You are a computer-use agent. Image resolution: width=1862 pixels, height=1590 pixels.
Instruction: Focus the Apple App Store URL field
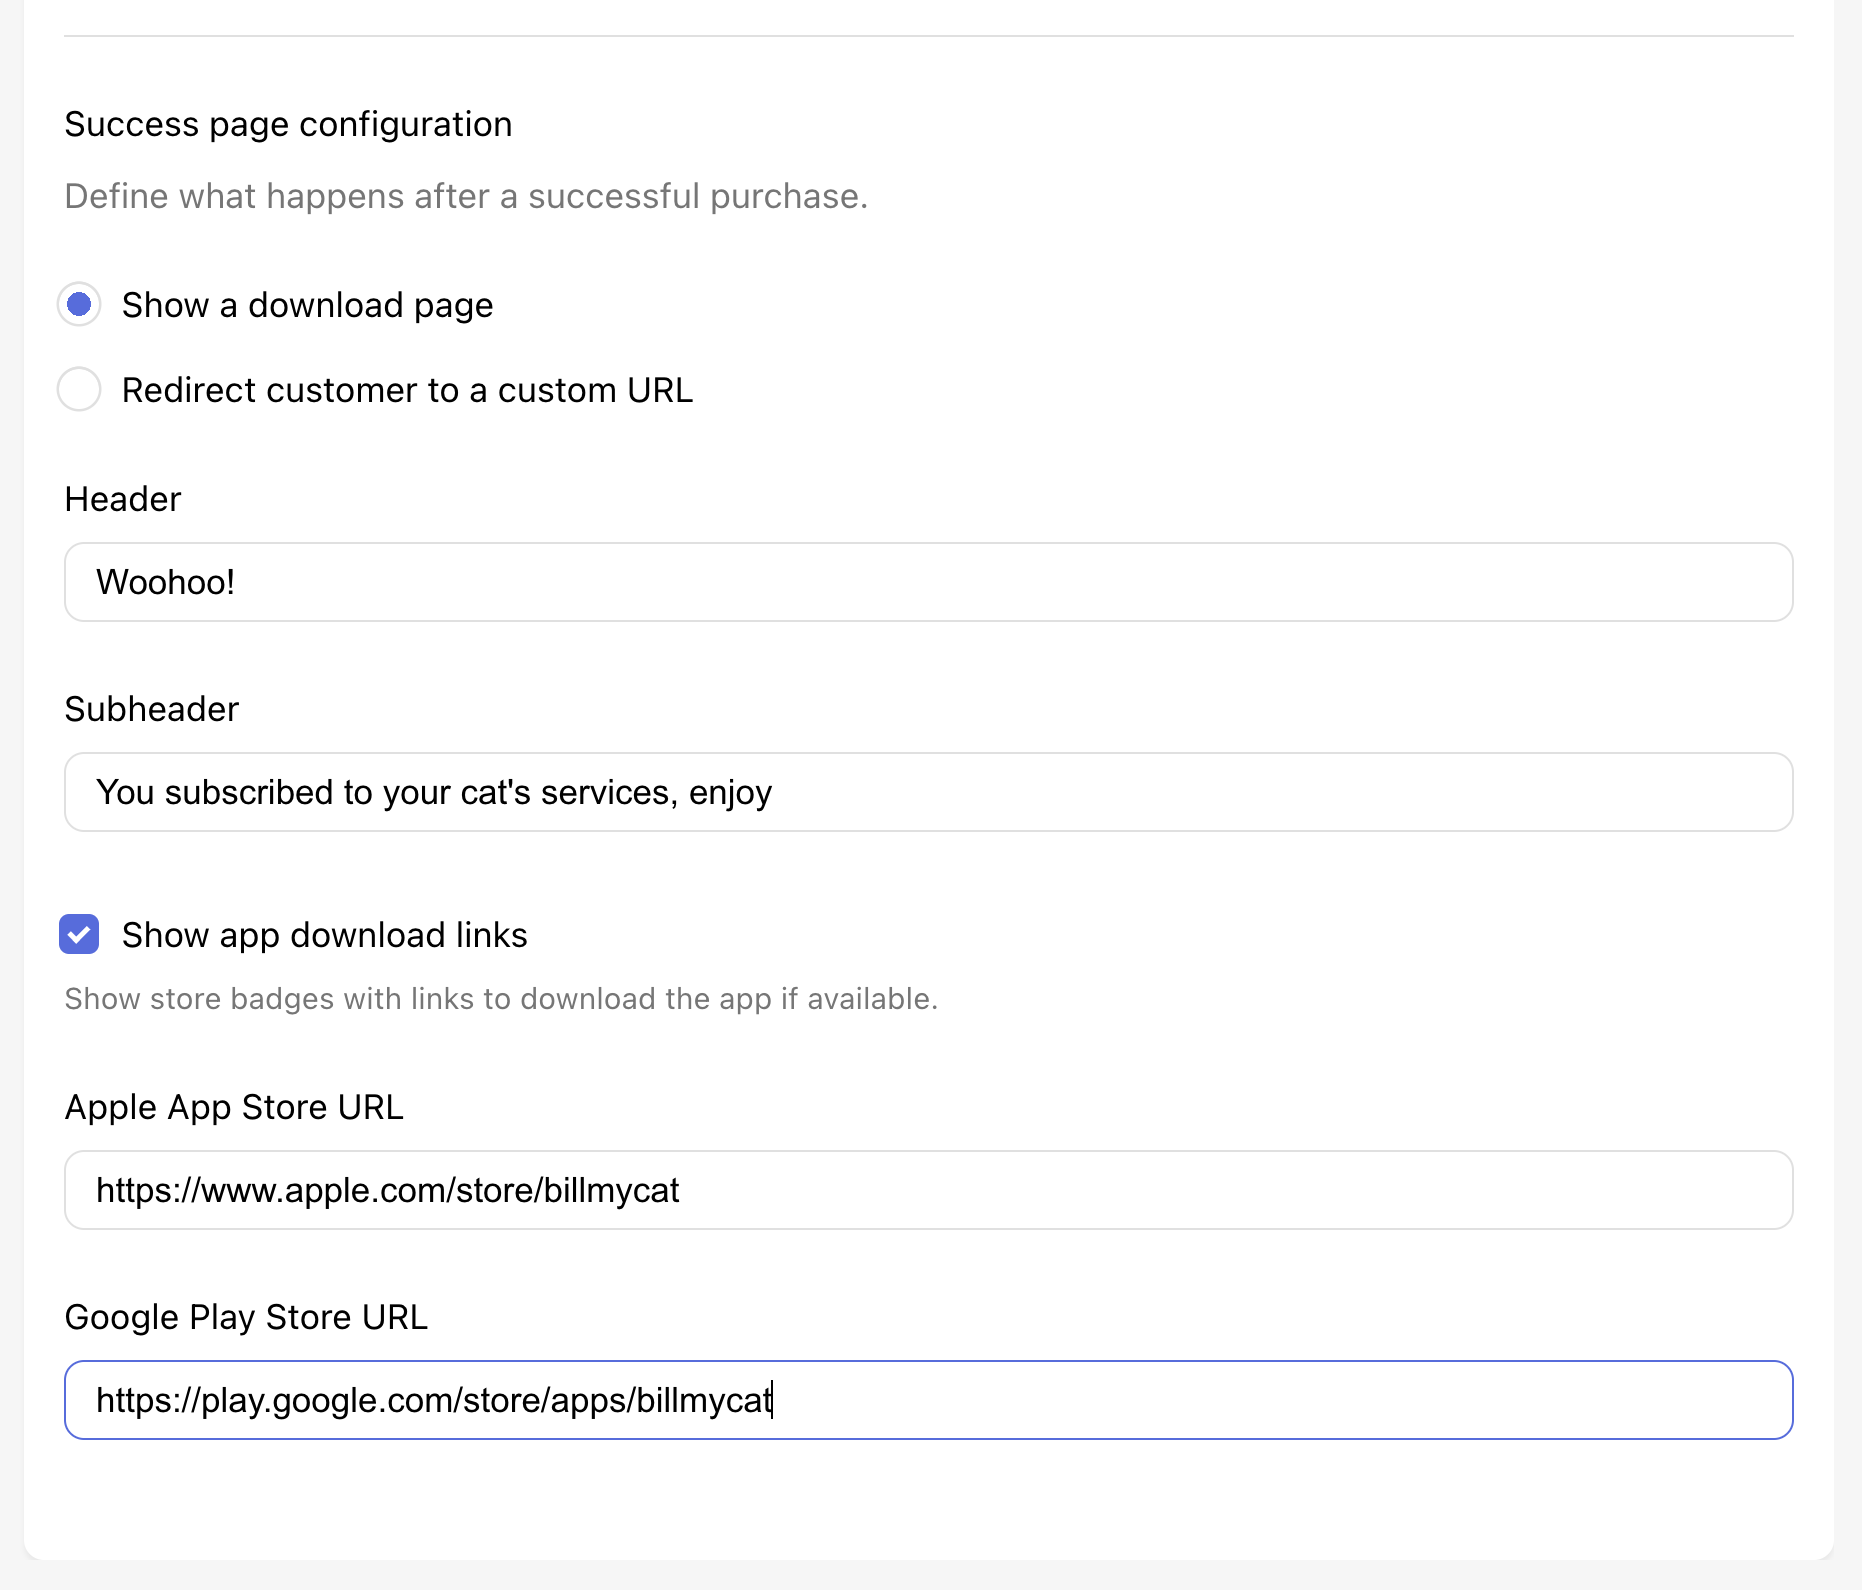click(928, 1190)
